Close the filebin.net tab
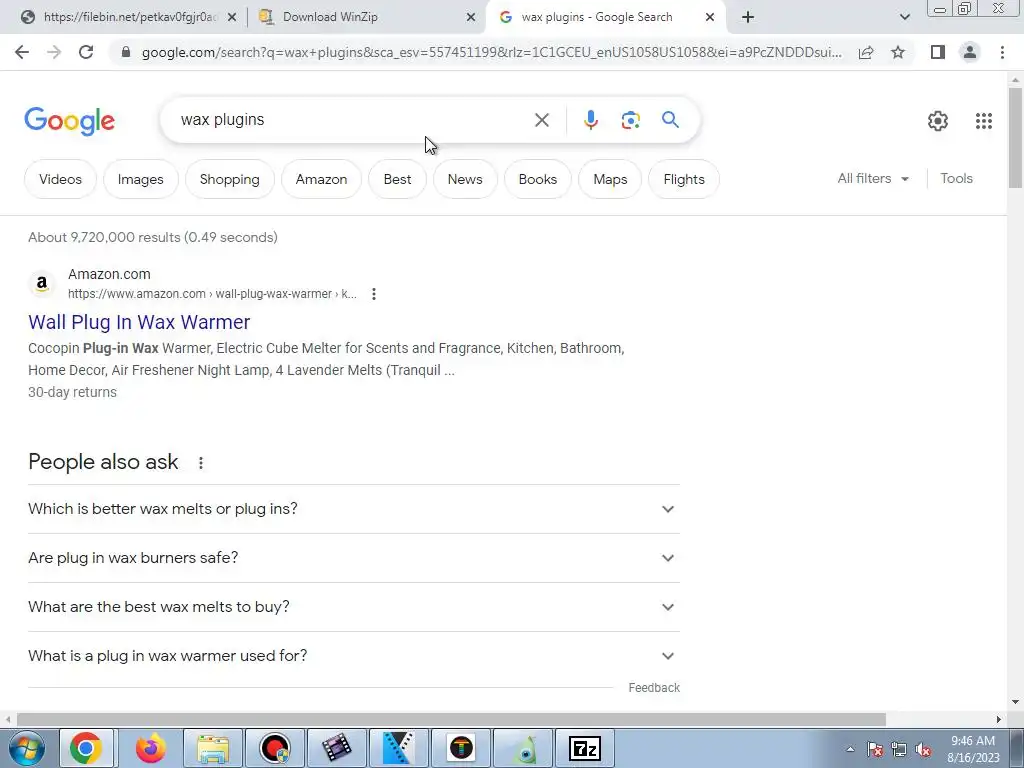The height and width of the screenshot is (768, 1024). click(232, 17)
